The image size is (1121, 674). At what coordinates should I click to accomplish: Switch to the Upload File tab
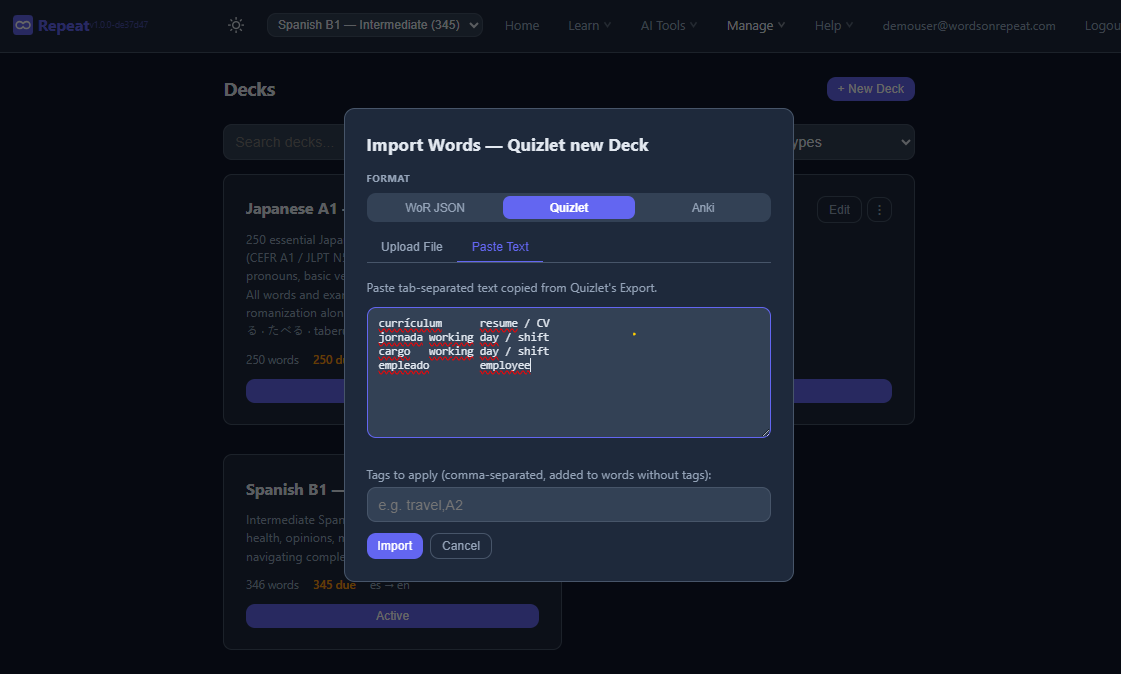pyautogui.click(x=412, y=247)
